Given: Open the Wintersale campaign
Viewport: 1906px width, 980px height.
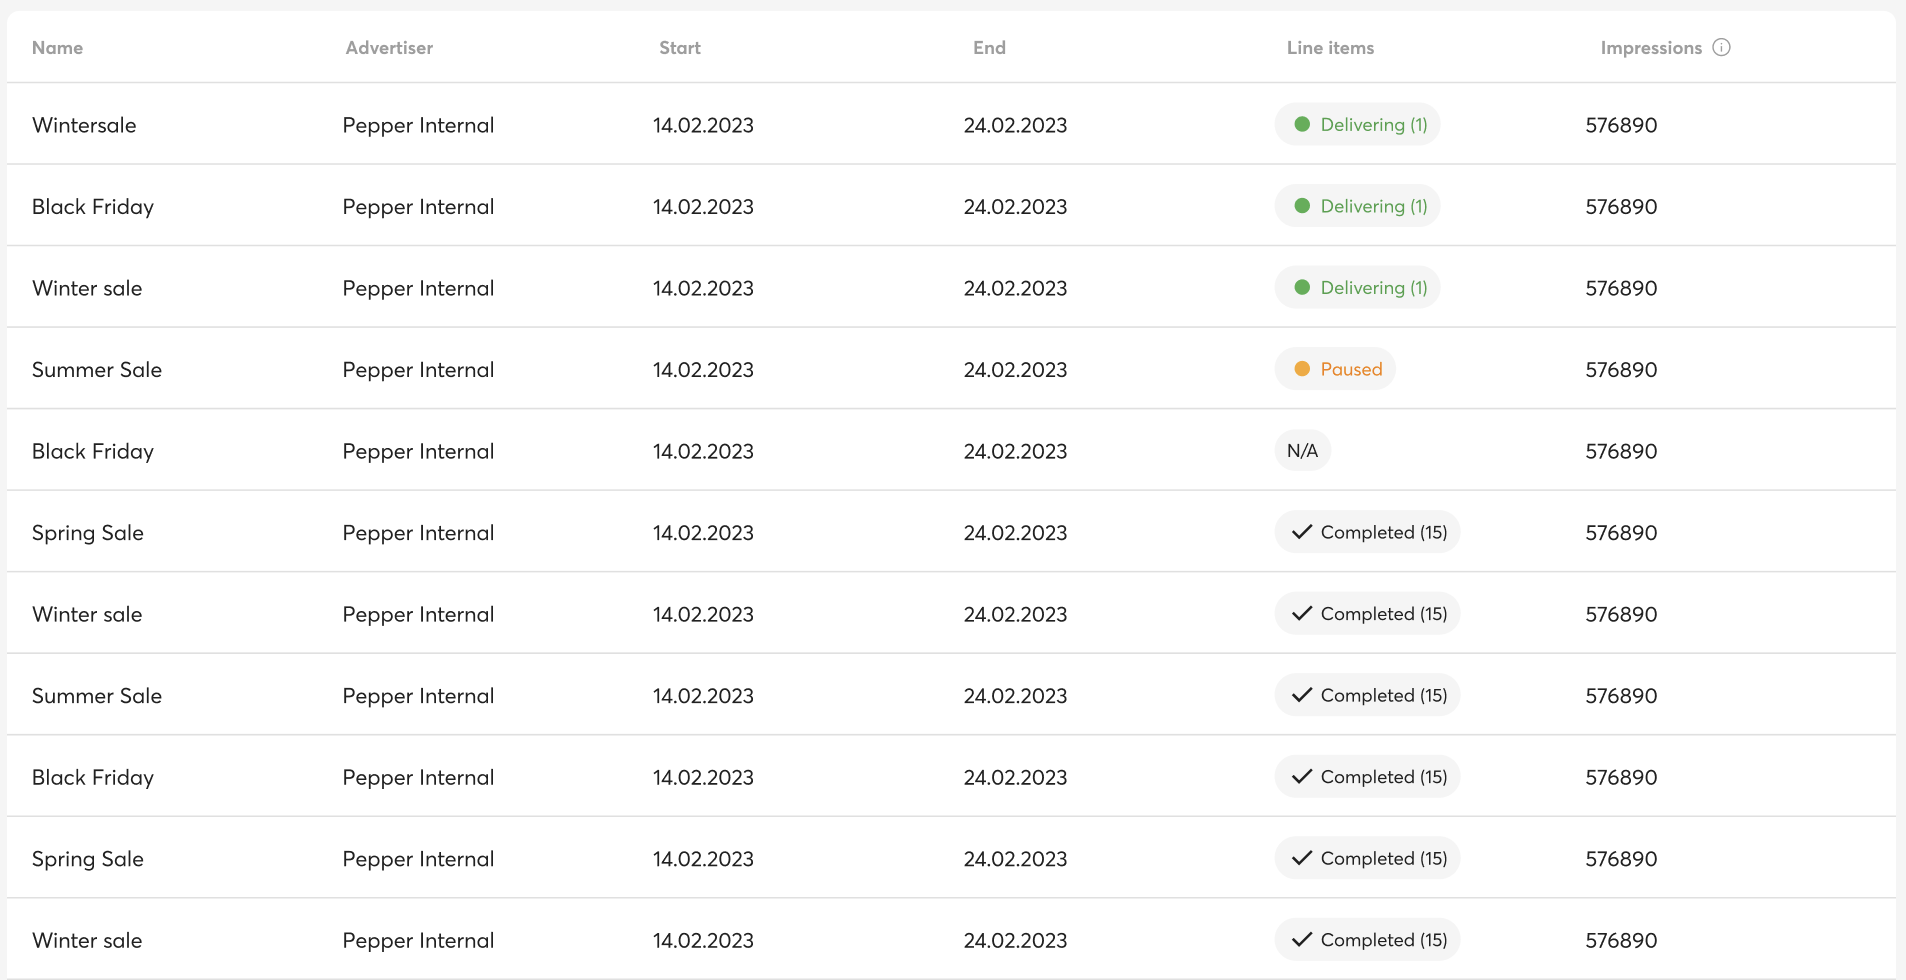Looking at the screenshot, I should tap(84, 125).
